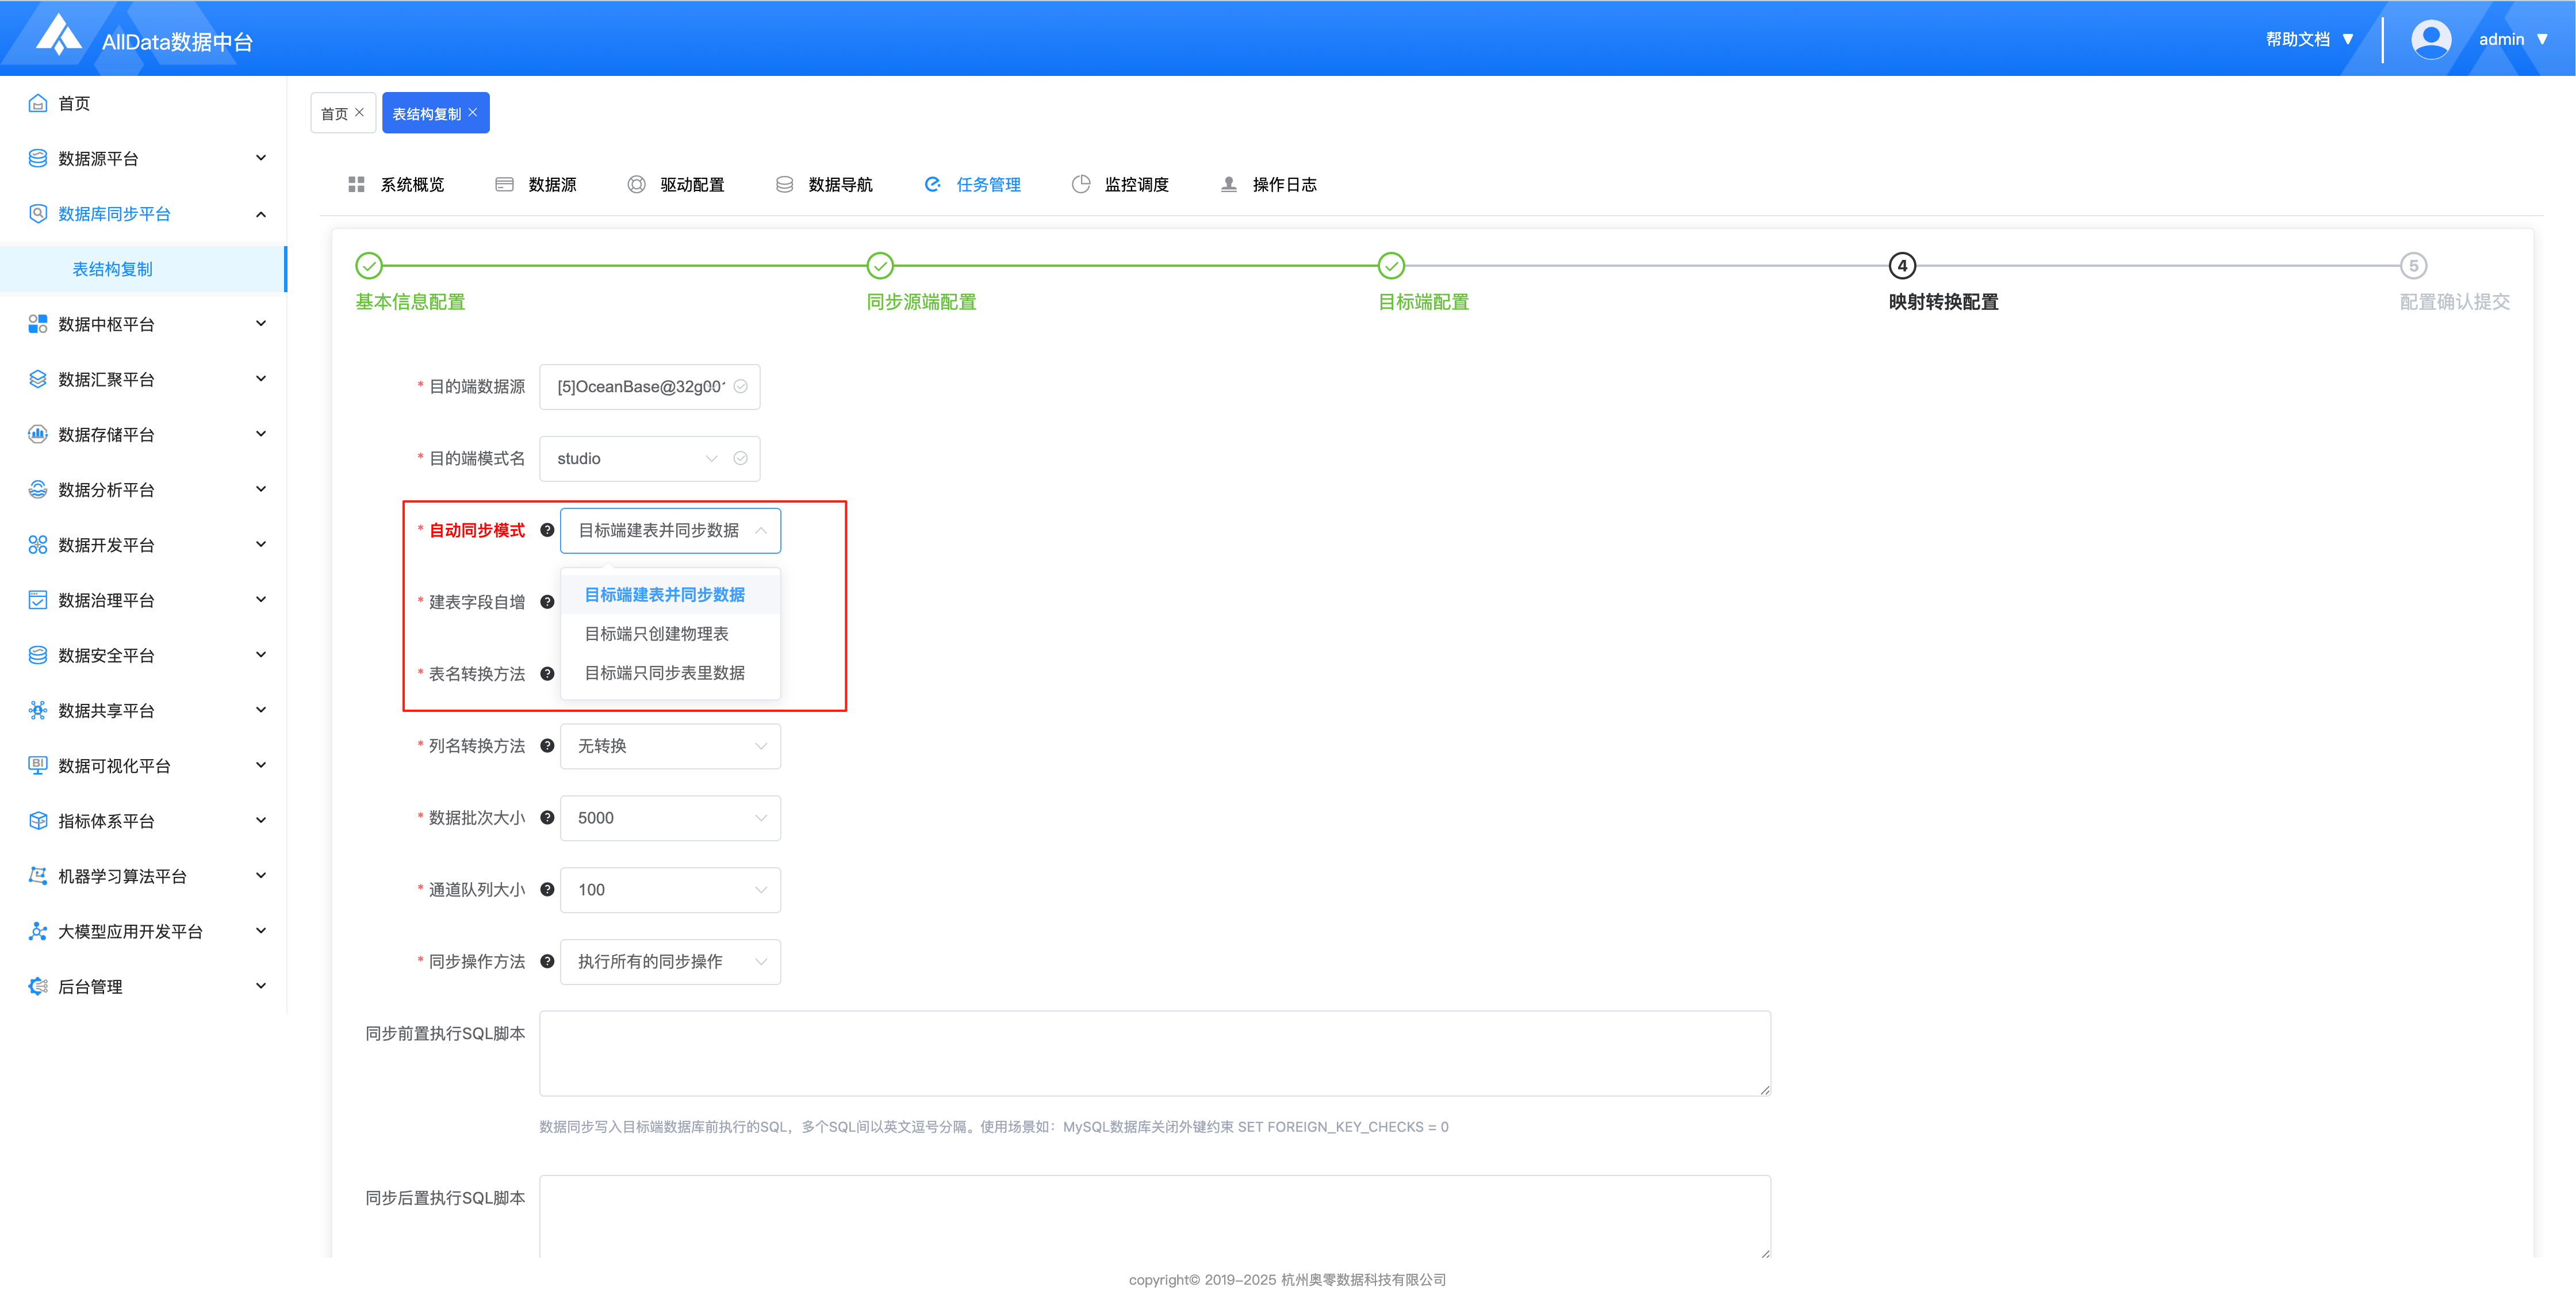Select 目标端只创建物理表 option
Viewport: 2576px width, 1310px height.
click(656, 634)
